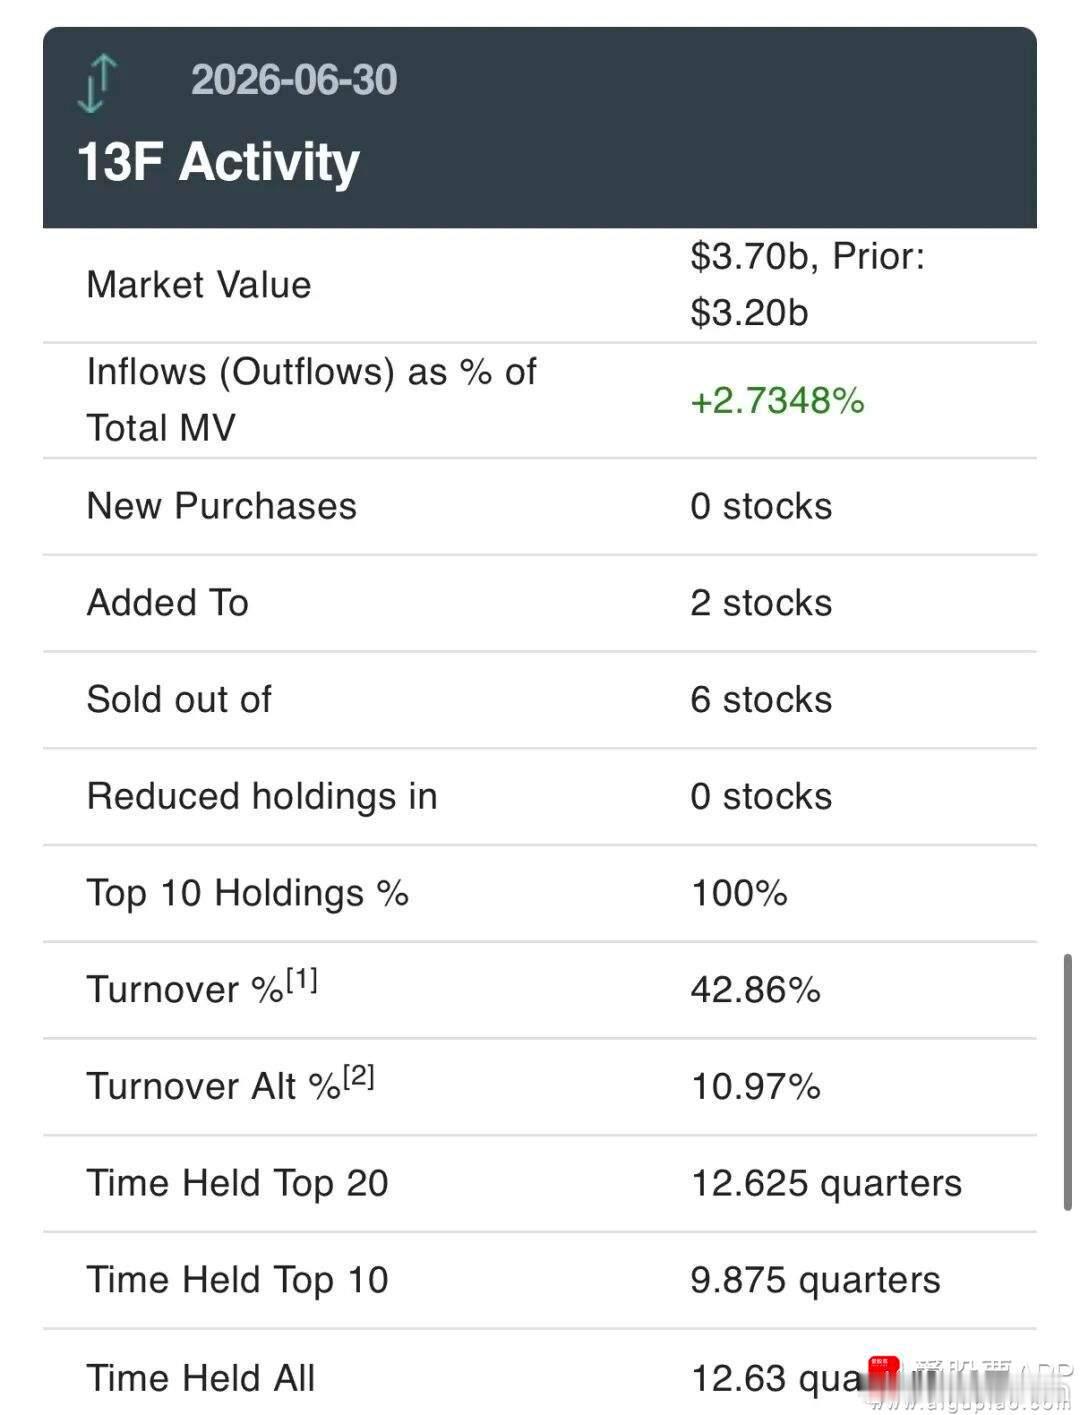This screenshot has height=1415, width=1080.
Task: Click the 13F Activity heading
Action: [x=218, y=161]
